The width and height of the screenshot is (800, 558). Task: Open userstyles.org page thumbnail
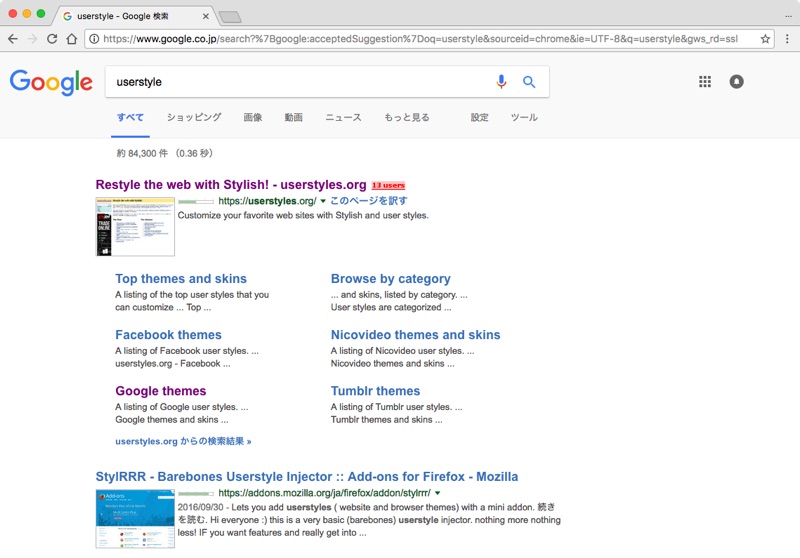(135, 226)
